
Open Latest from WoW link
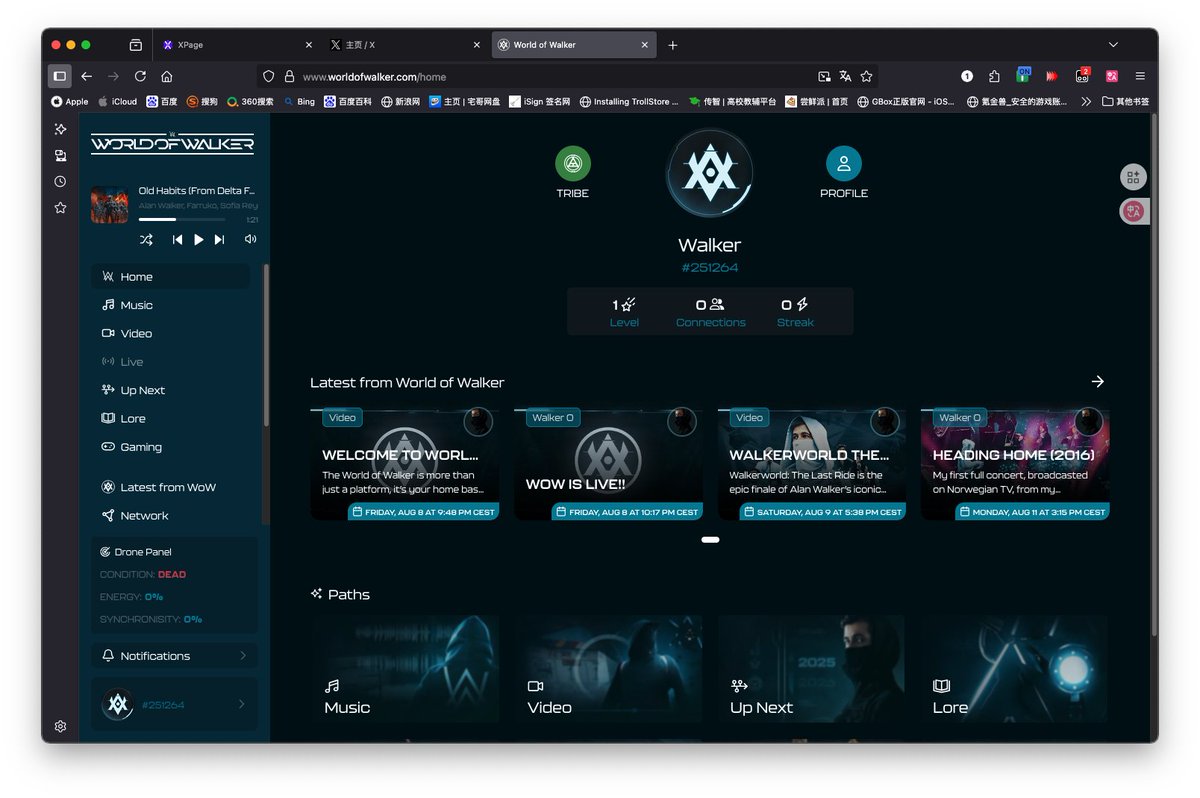[170, 487]
